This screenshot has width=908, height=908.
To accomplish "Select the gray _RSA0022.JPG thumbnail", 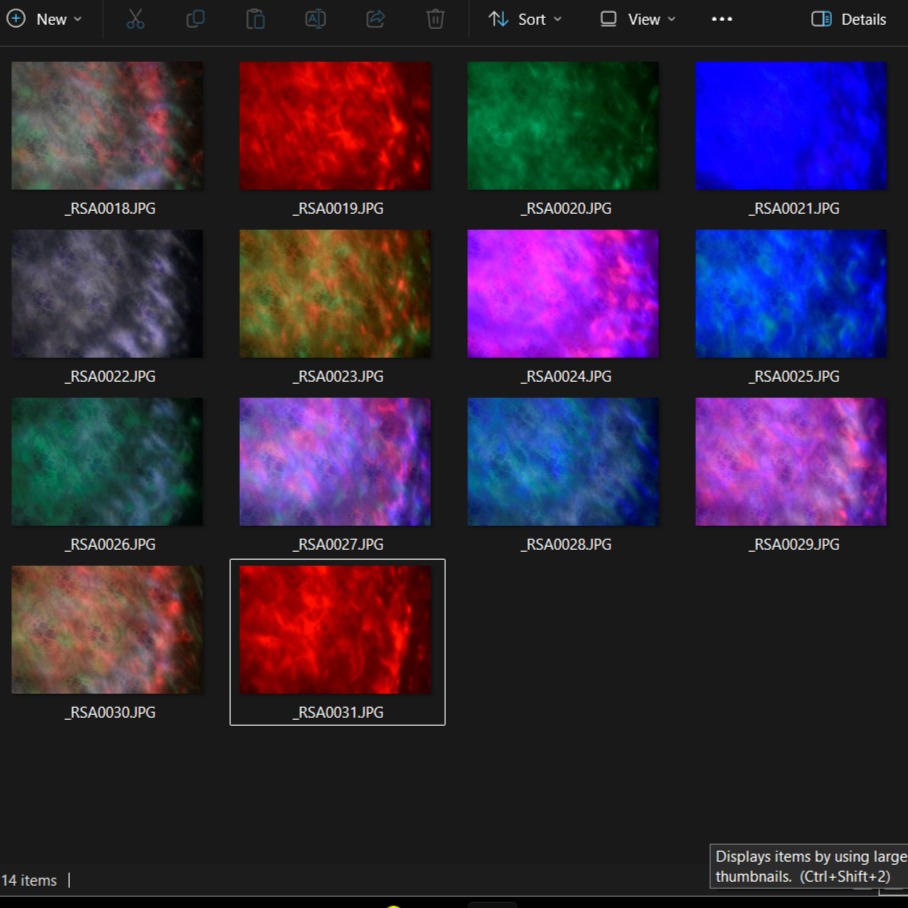I will 107,294.
